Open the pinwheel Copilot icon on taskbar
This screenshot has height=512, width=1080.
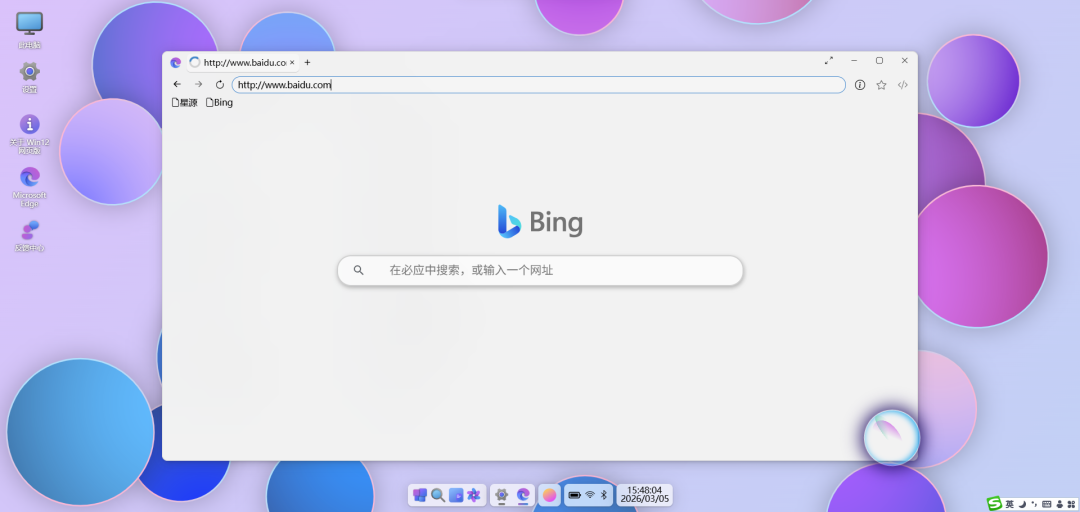473,495
